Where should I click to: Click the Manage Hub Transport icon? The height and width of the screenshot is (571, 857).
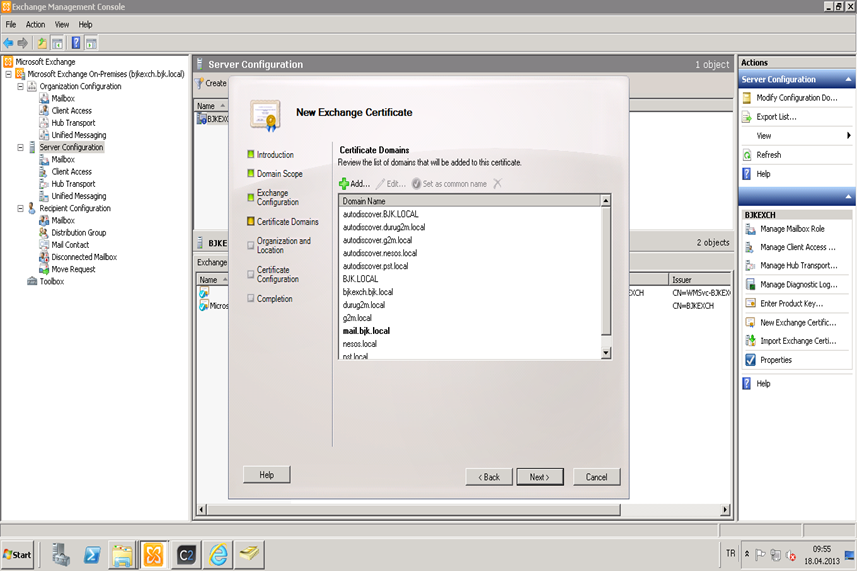[x=750, y=266]
